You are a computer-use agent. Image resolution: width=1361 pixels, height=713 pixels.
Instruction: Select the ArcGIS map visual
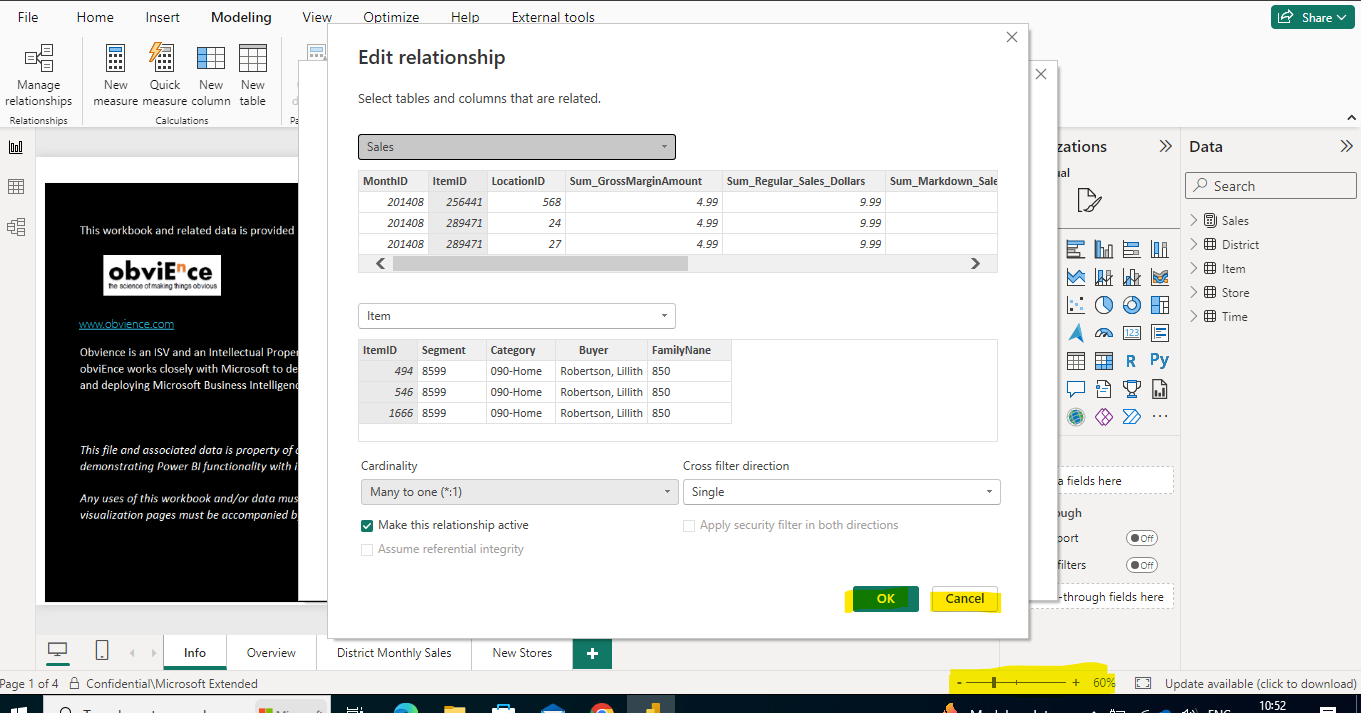click(x=1076, y=417)
